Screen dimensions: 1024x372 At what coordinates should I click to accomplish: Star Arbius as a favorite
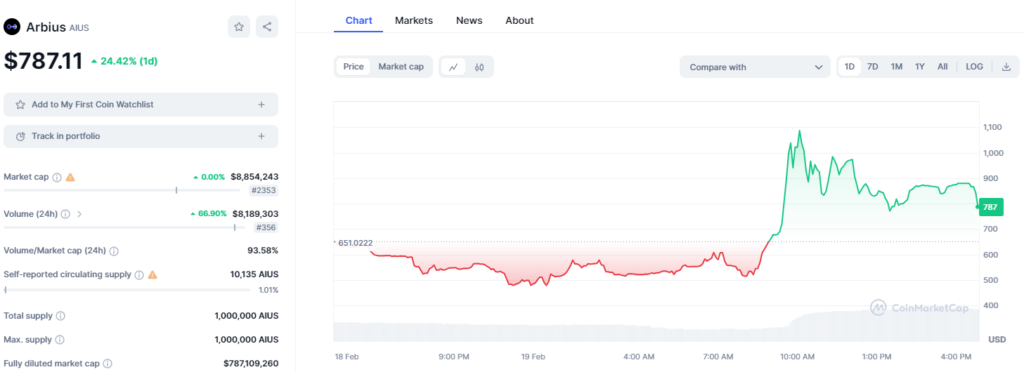(x=239, y=27)
